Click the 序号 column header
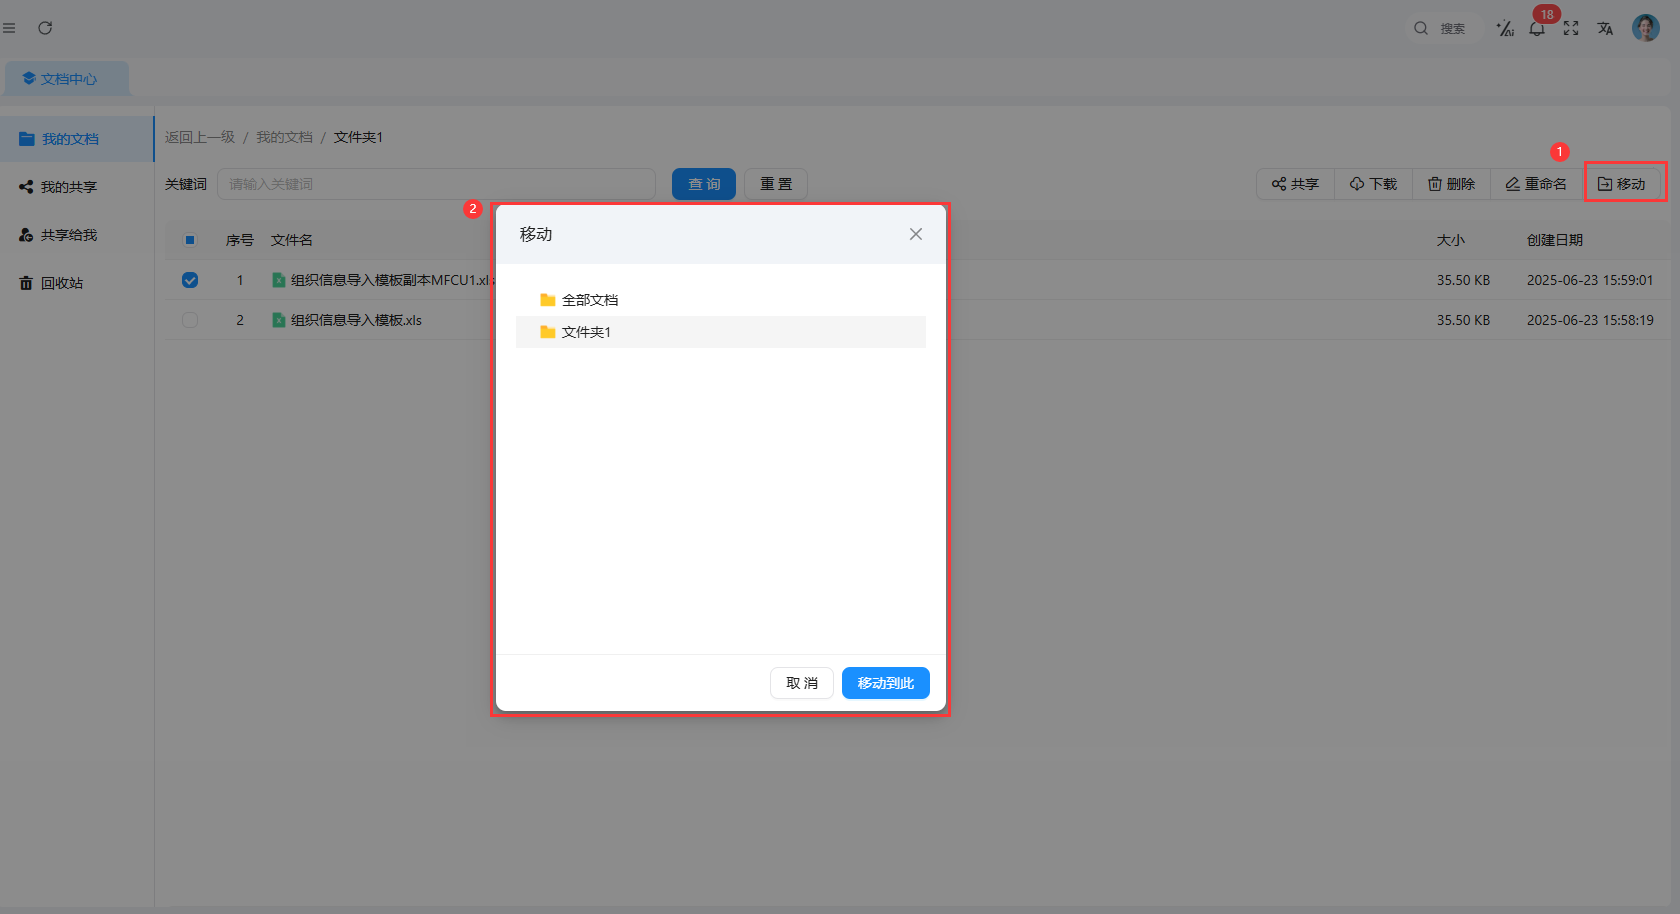This screenshot has width=1680, height=914. [240, 240]
